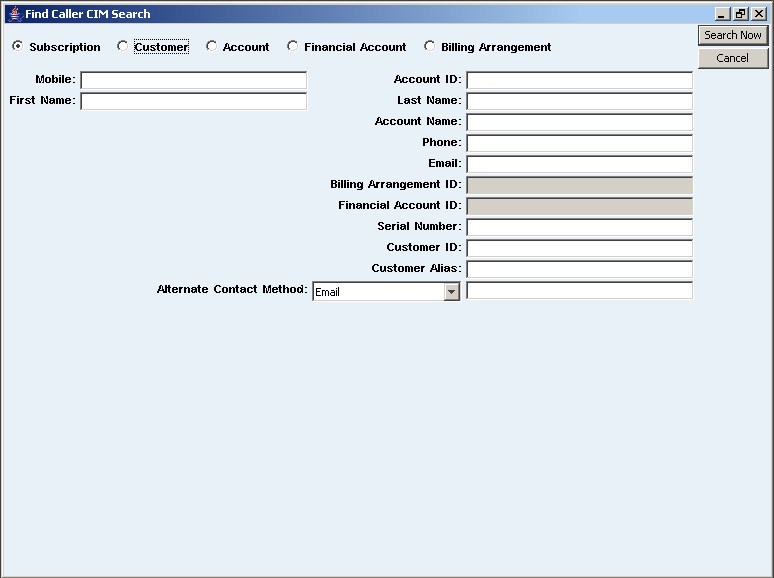The width and height of the screenshot is (774, 578).
Task: Click the Customer ID input box
Action: (x=579, y=248)
